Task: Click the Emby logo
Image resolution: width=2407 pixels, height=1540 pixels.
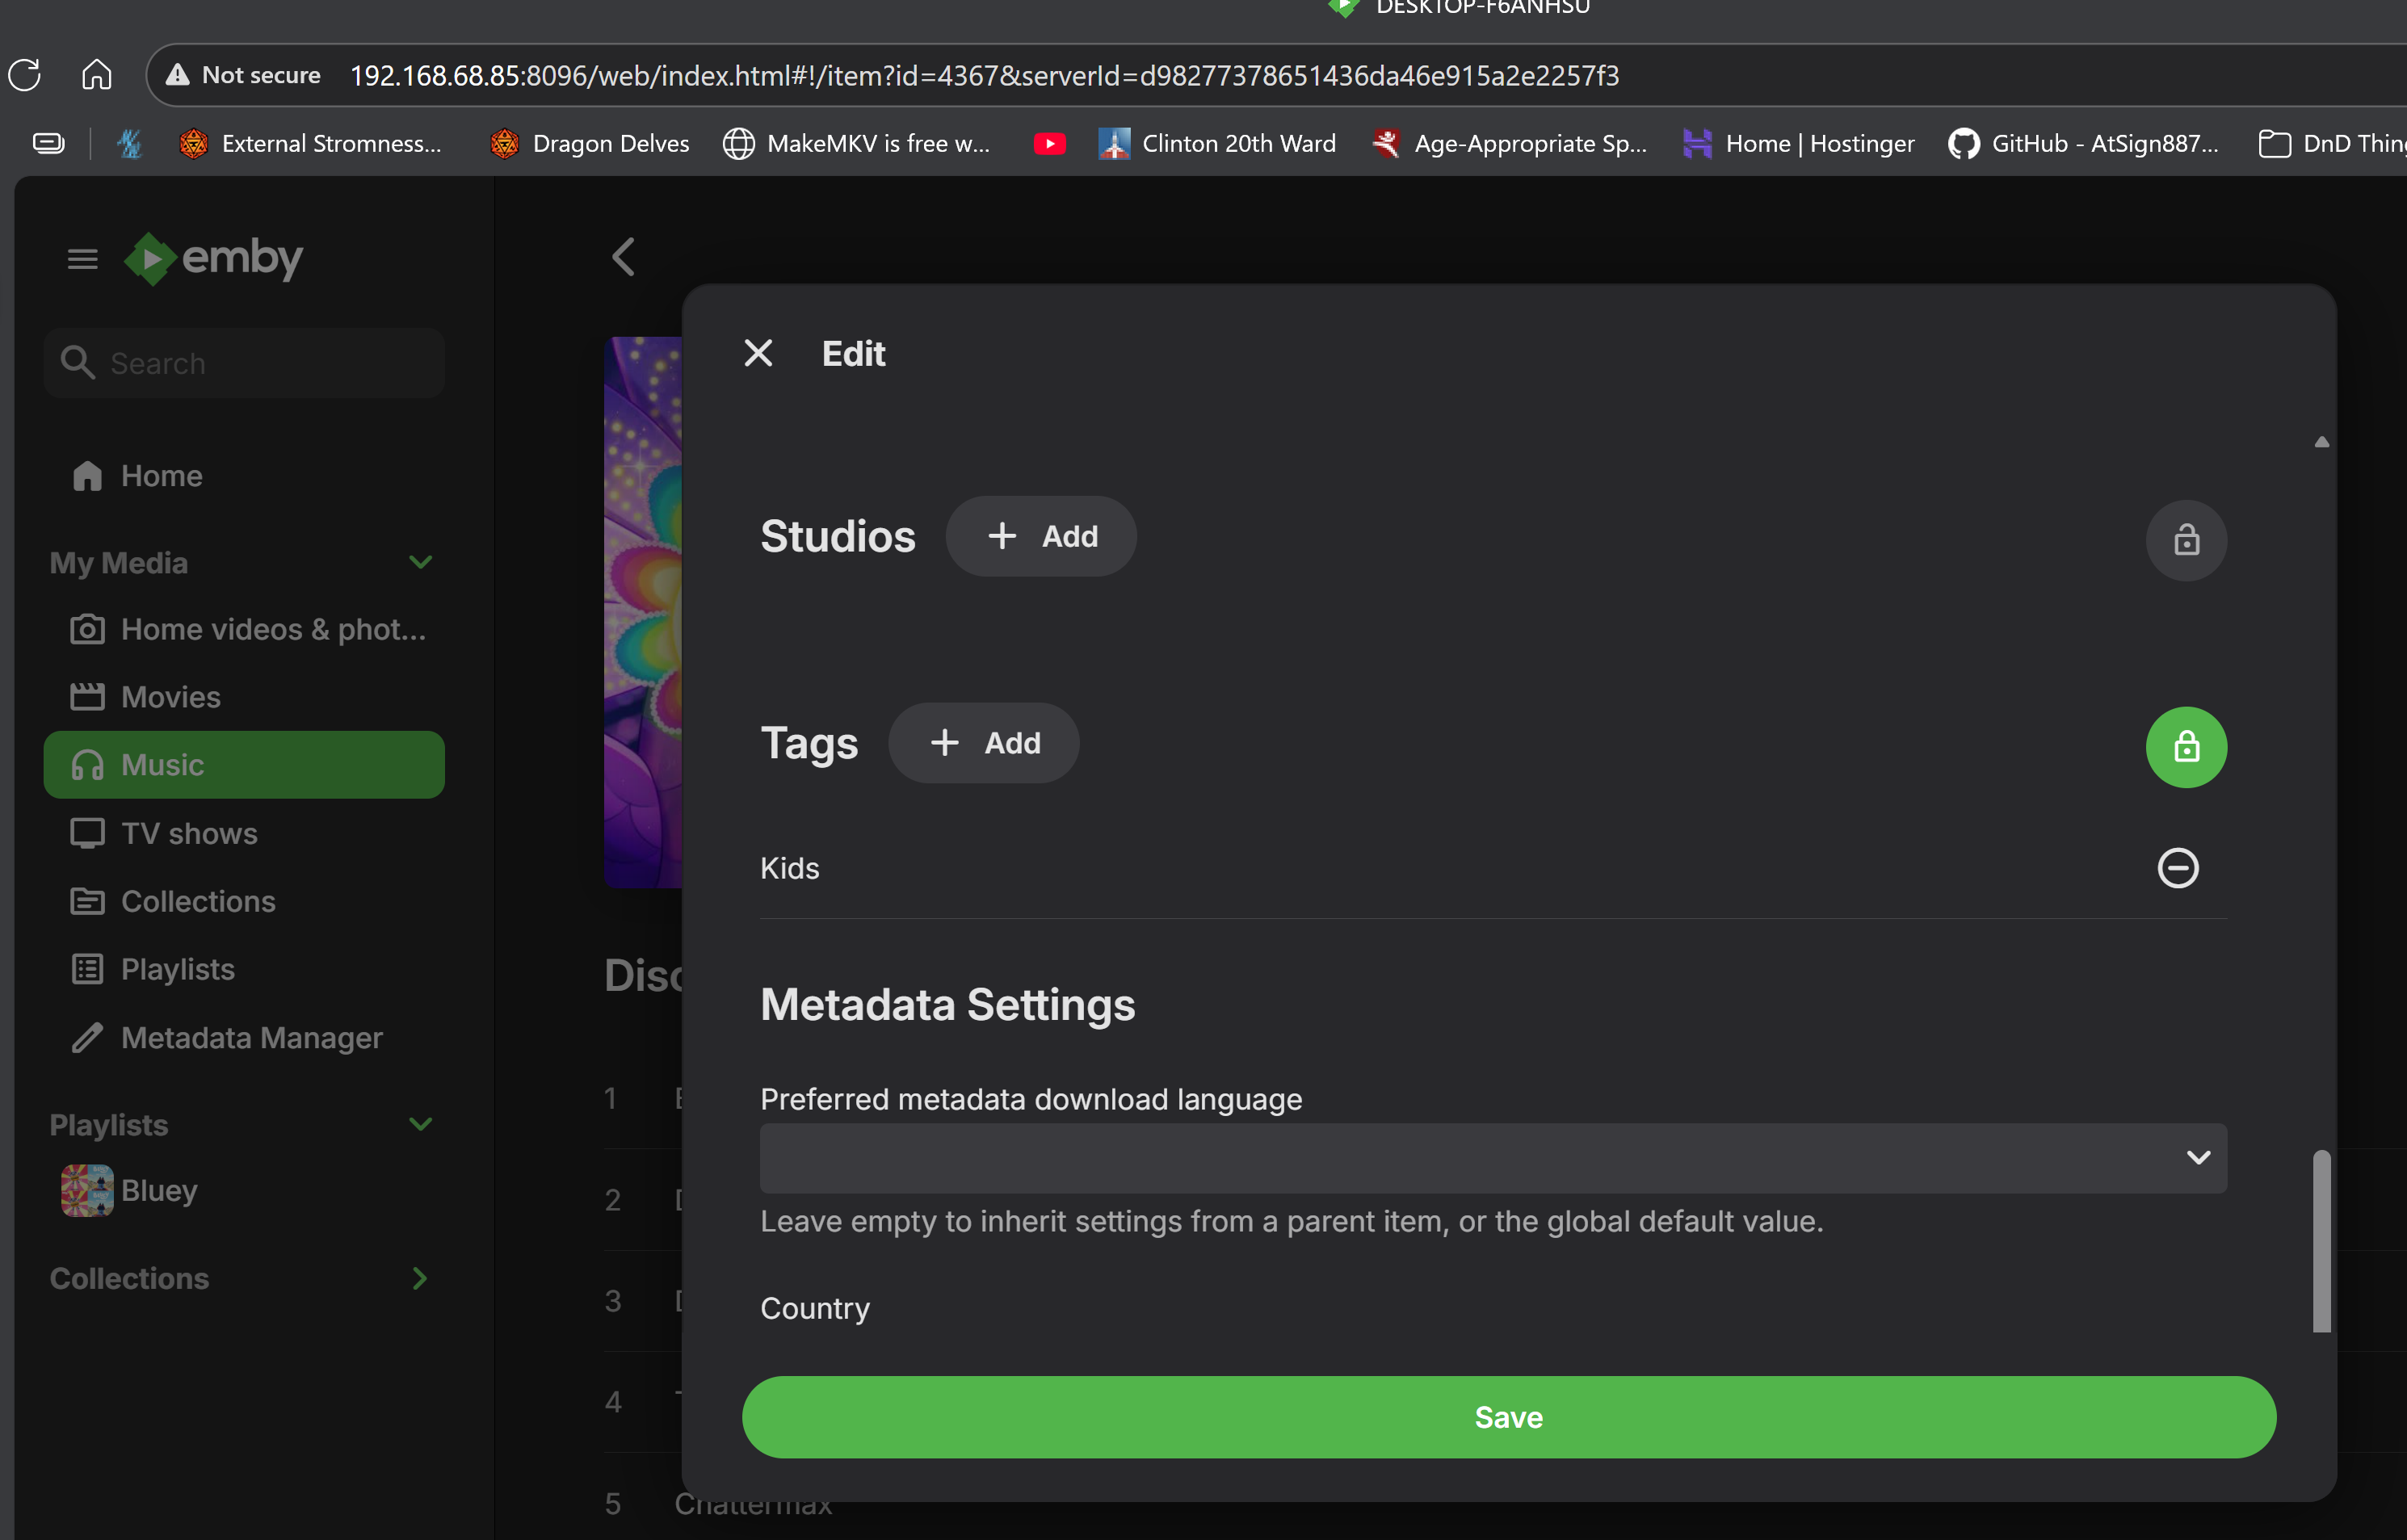Action: coord(213,258)
